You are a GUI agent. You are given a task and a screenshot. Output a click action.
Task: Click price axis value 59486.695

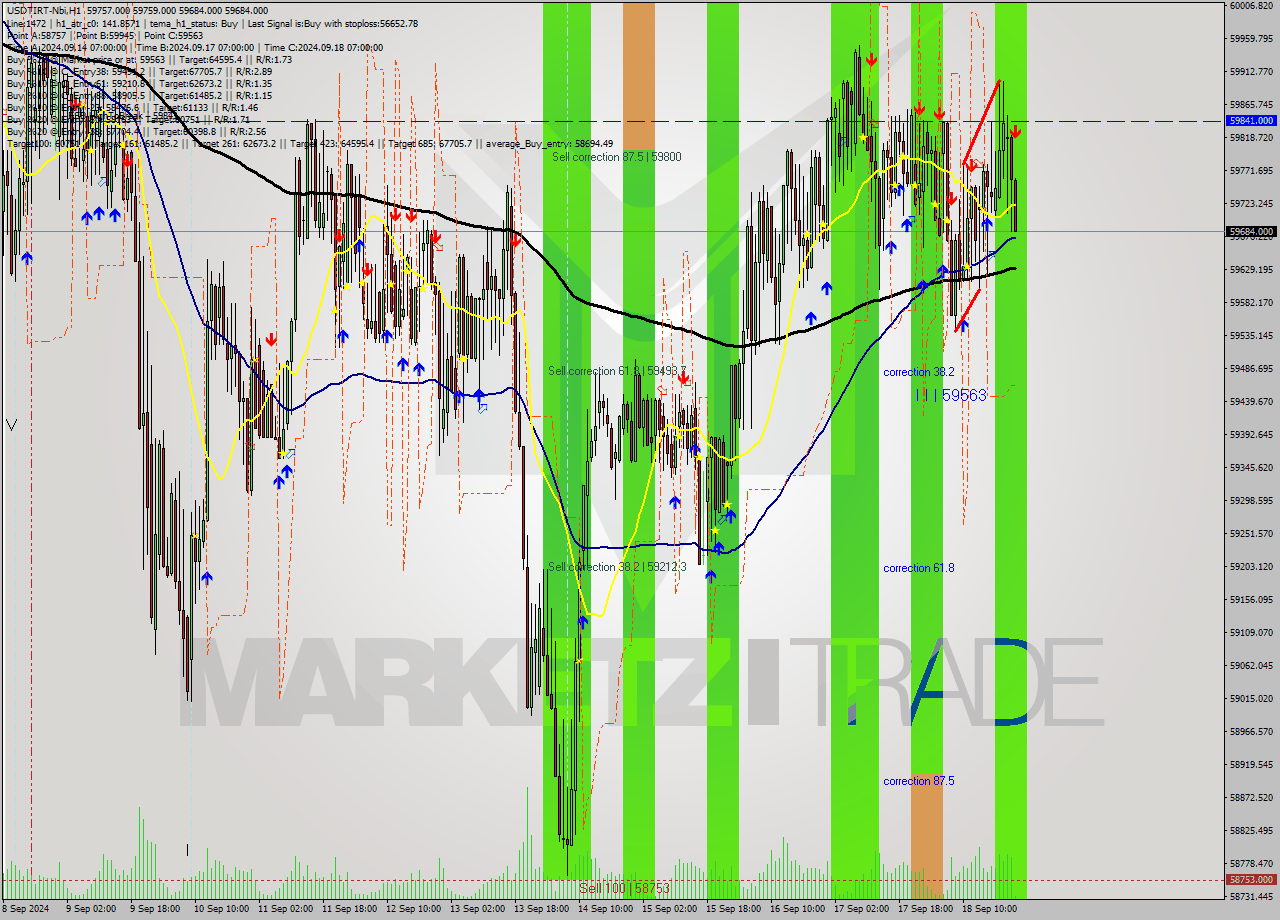point(1251,368)
